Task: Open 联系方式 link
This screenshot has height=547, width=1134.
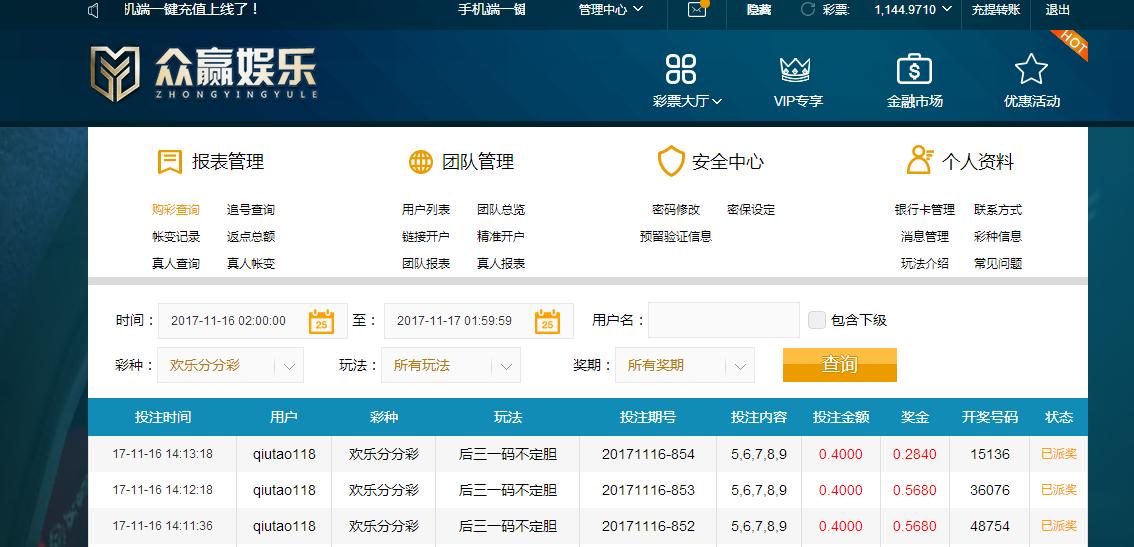Action: [x=998, y=210]
